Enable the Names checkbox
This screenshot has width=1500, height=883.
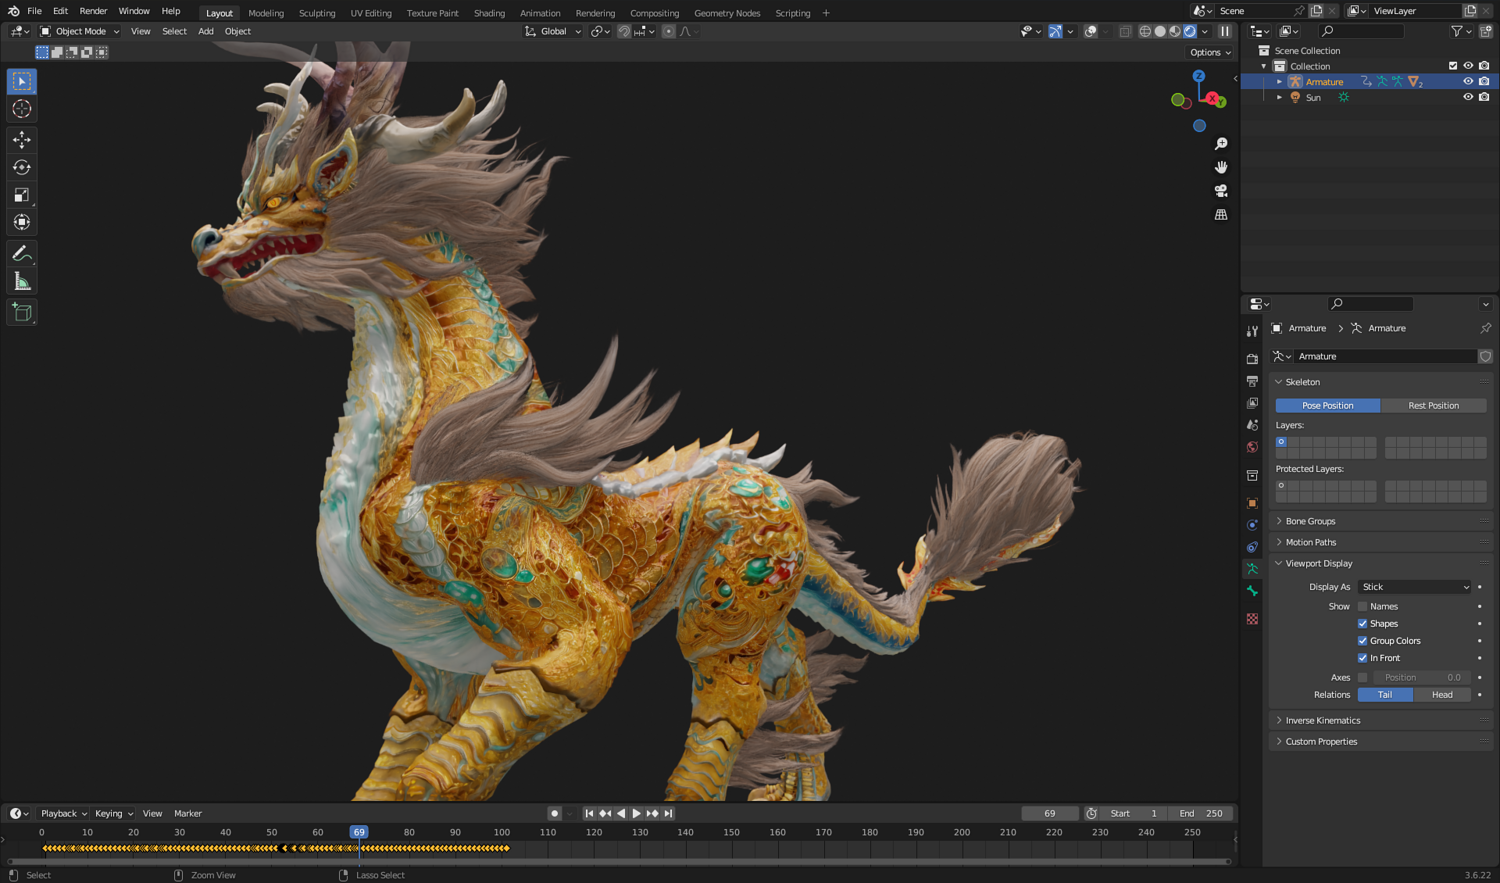click(1362, 606)
